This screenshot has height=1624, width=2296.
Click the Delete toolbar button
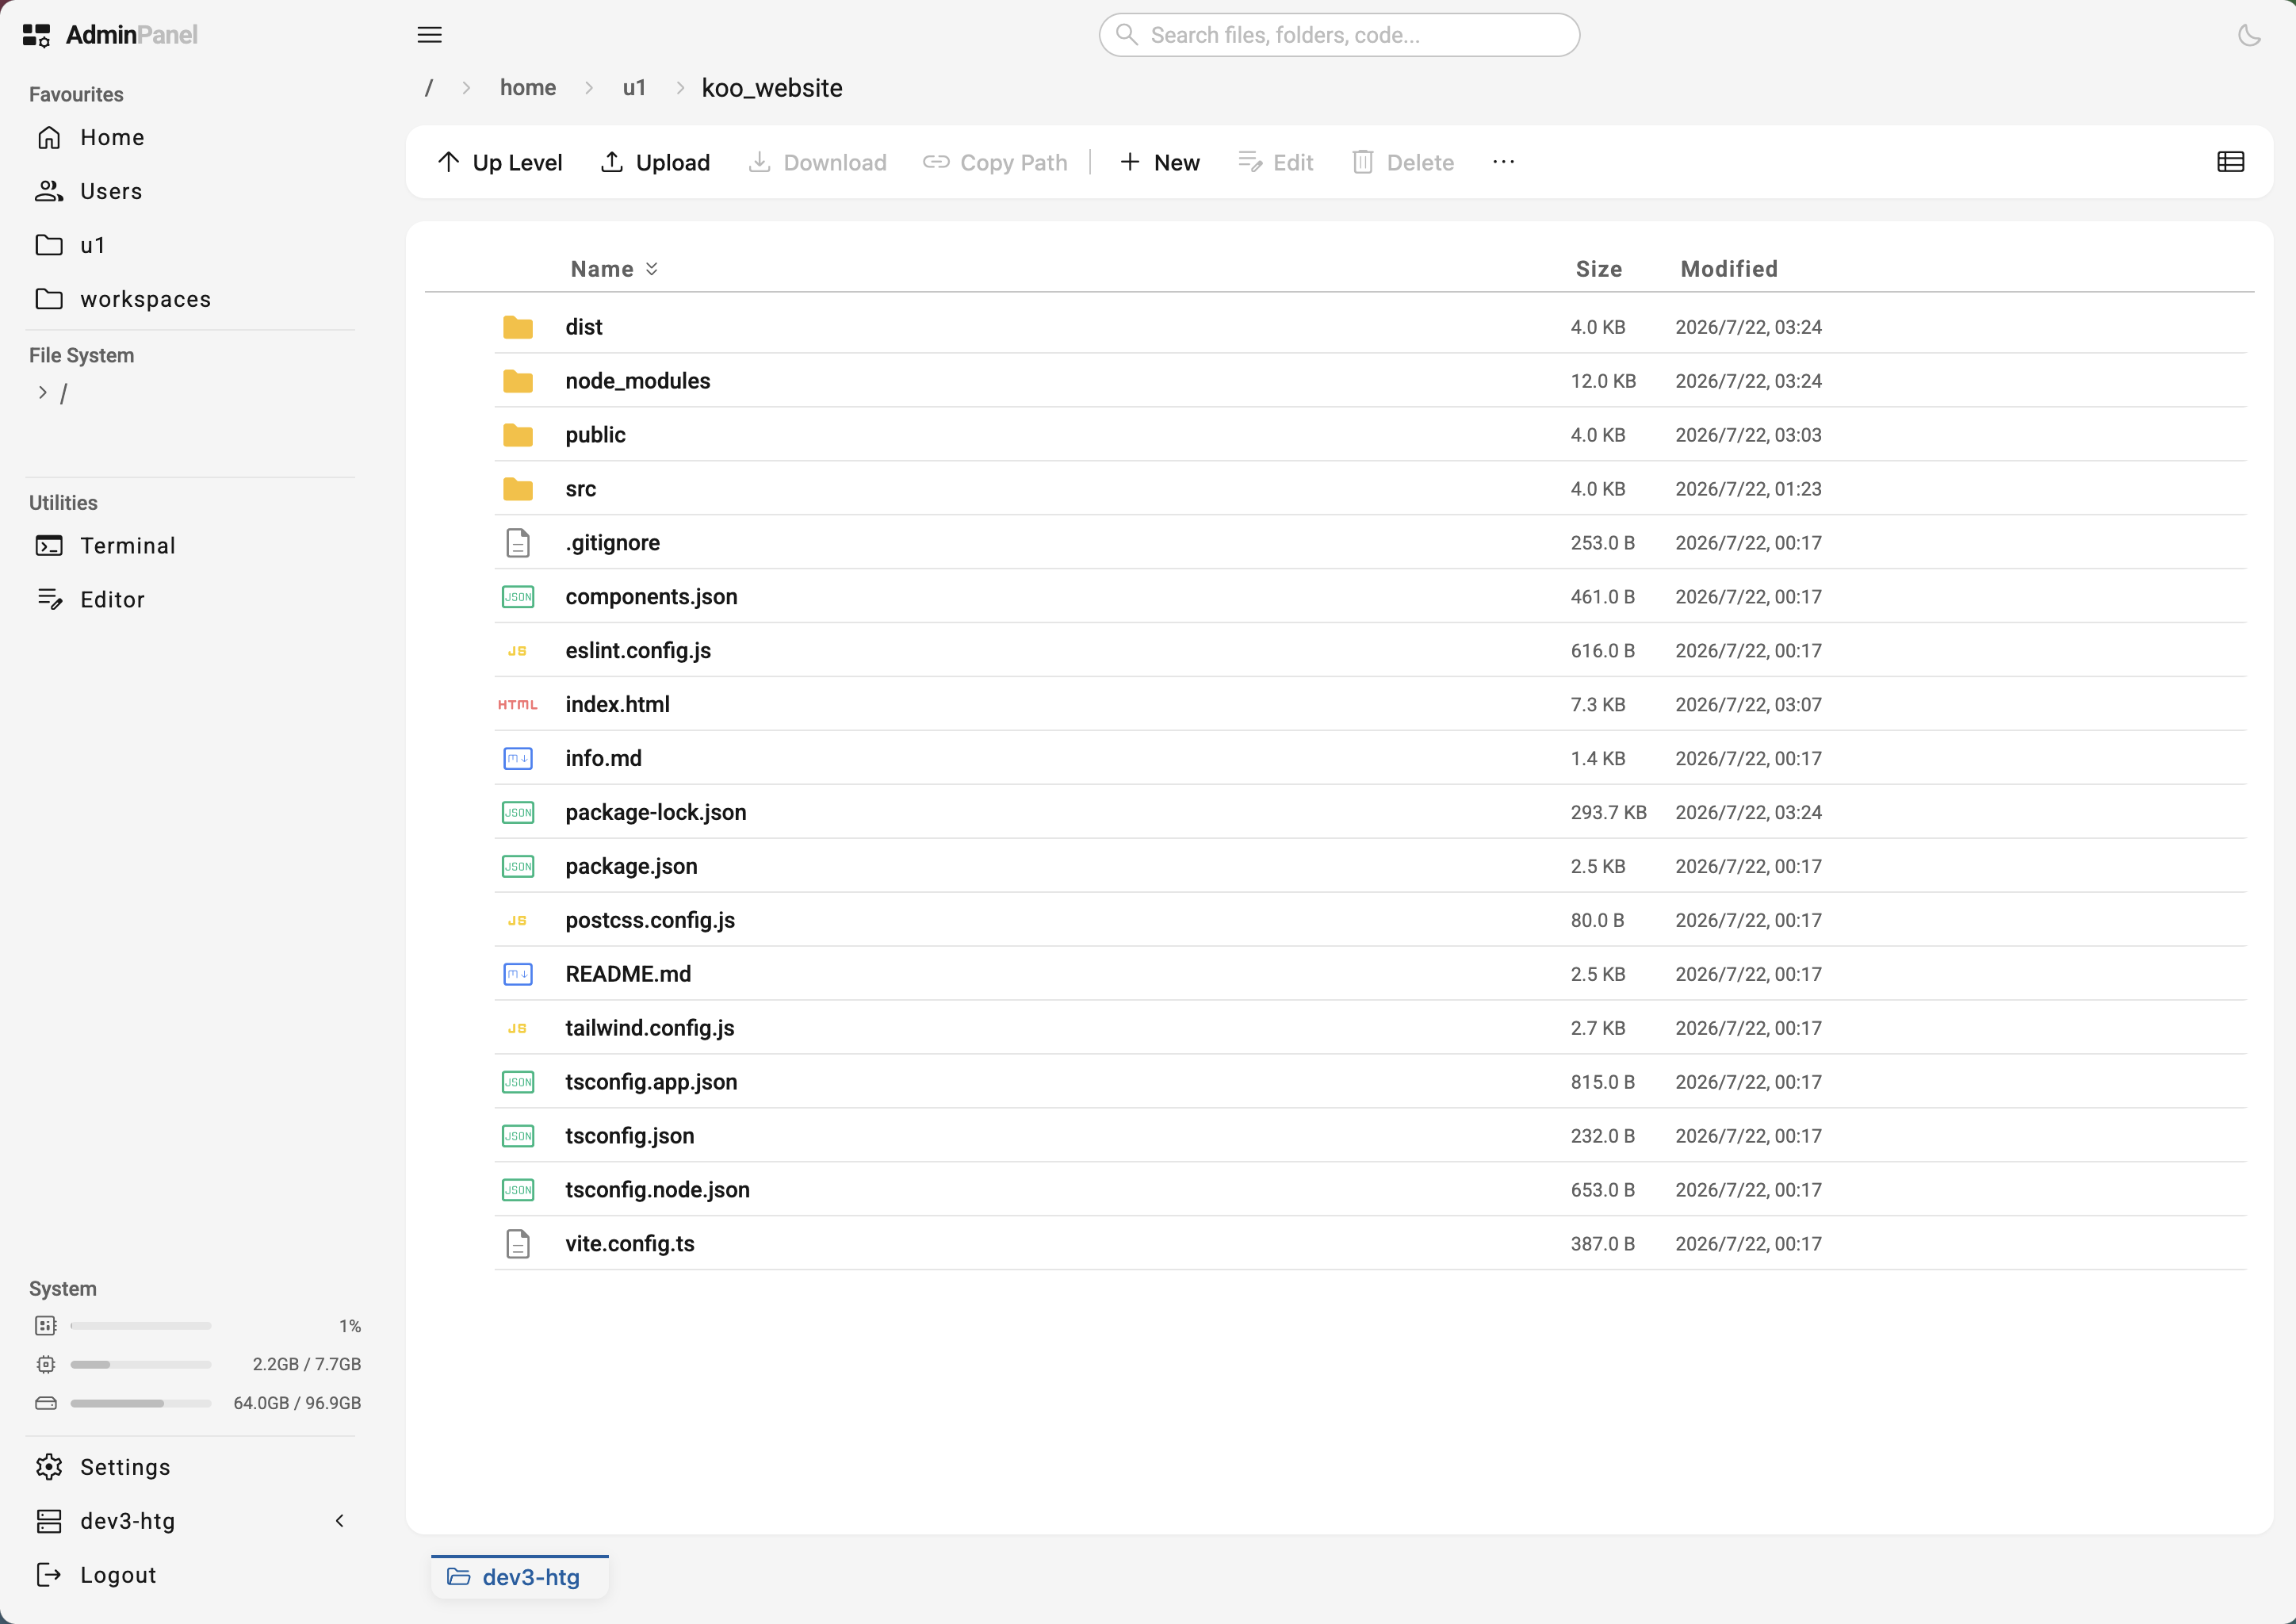1402,162
